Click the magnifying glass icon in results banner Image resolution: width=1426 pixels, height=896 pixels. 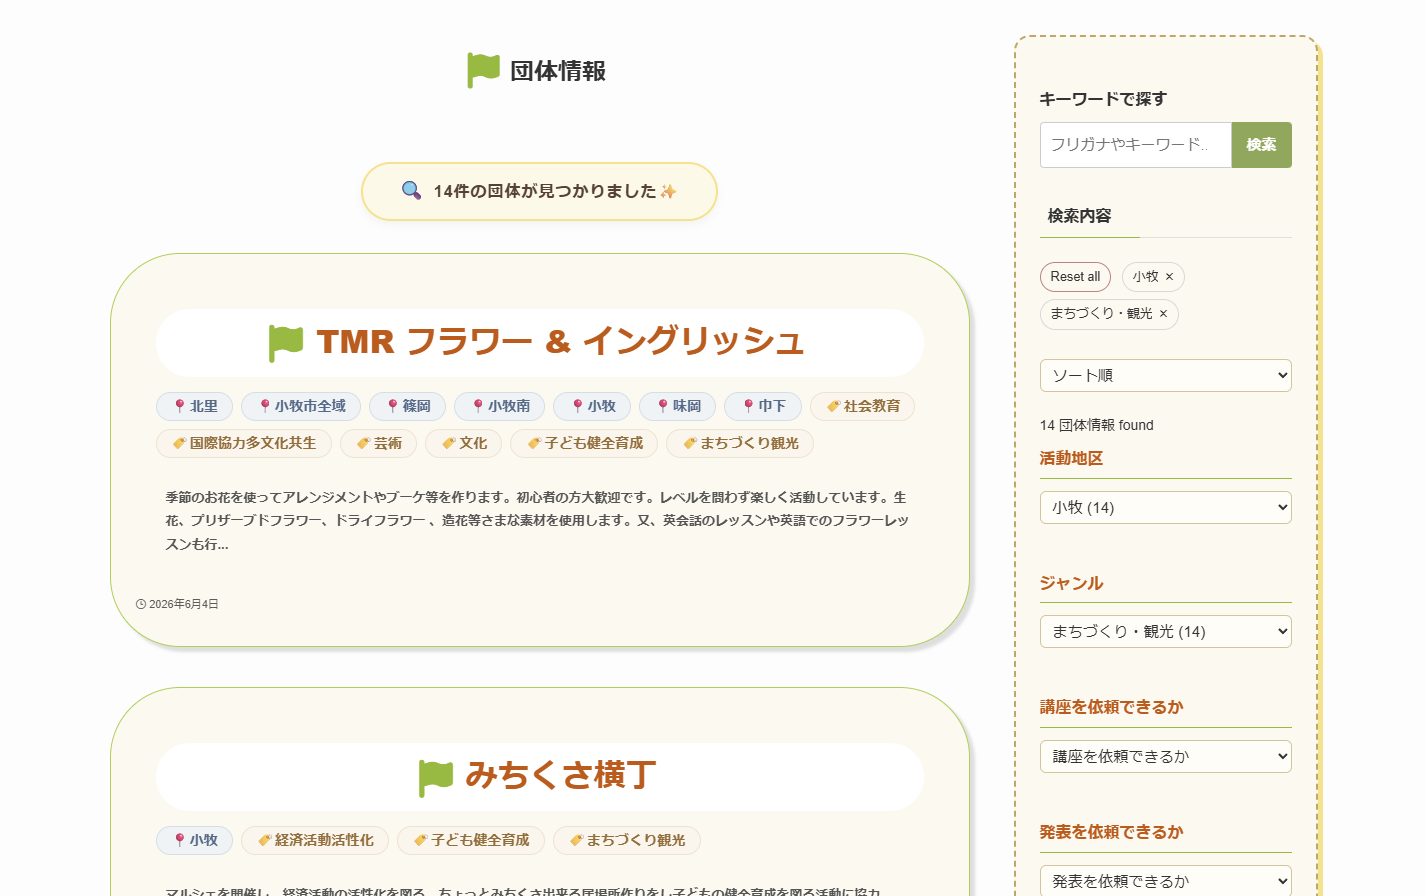point(411,190)
